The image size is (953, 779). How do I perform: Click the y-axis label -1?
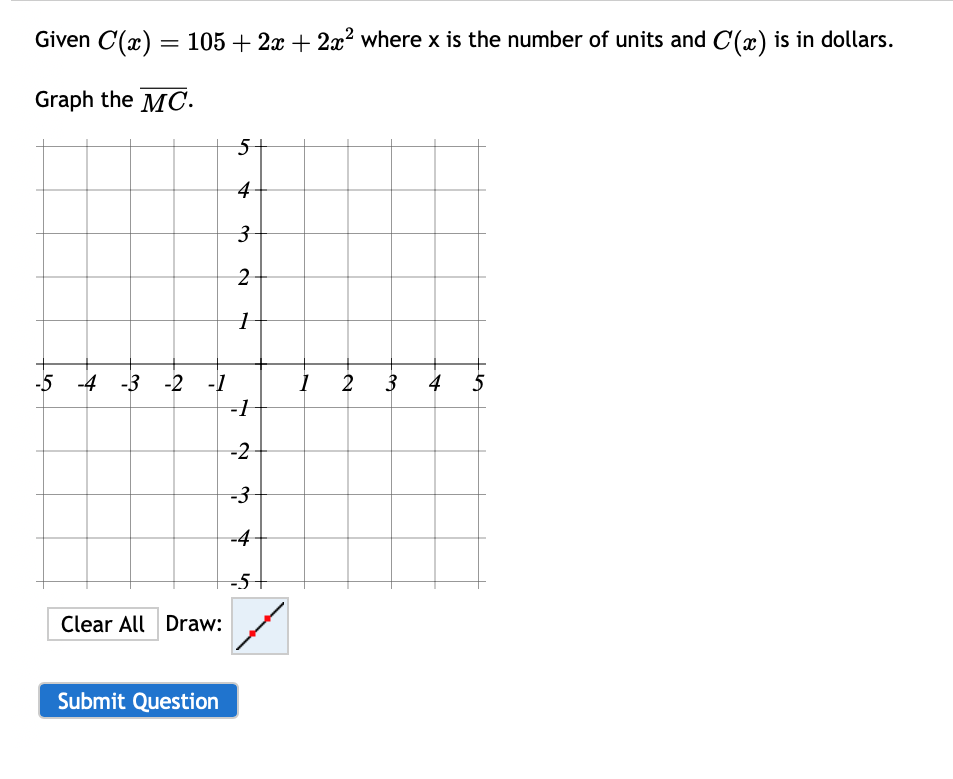tap(240, 408)
